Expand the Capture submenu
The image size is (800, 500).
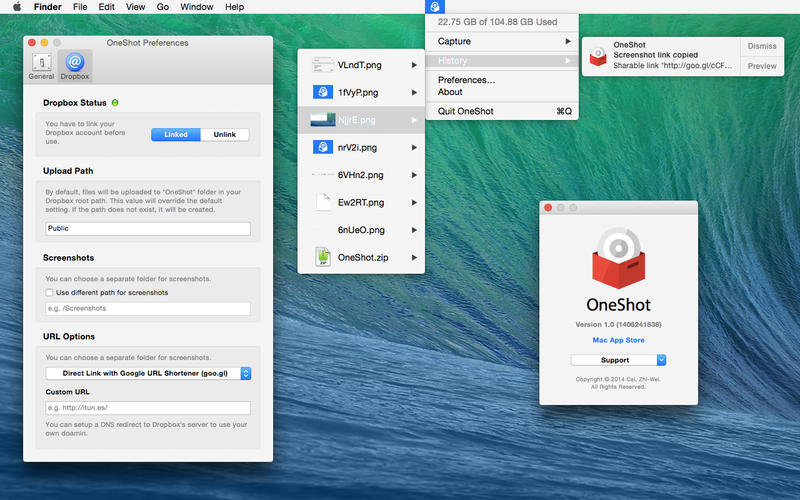click(x=502, y=42)
